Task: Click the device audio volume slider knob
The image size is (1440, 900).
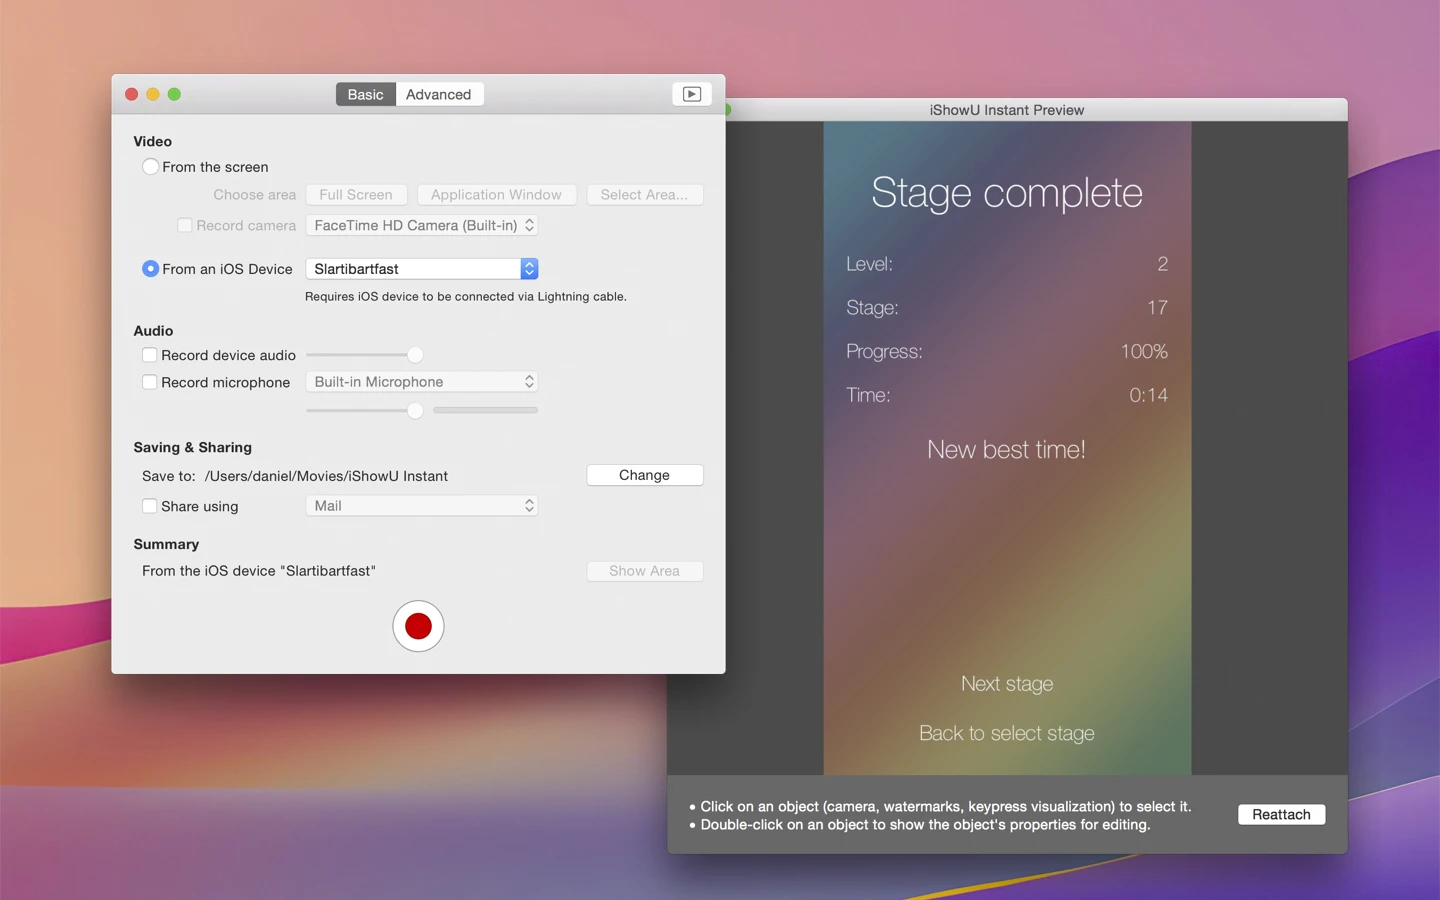Action: [415, 355]
